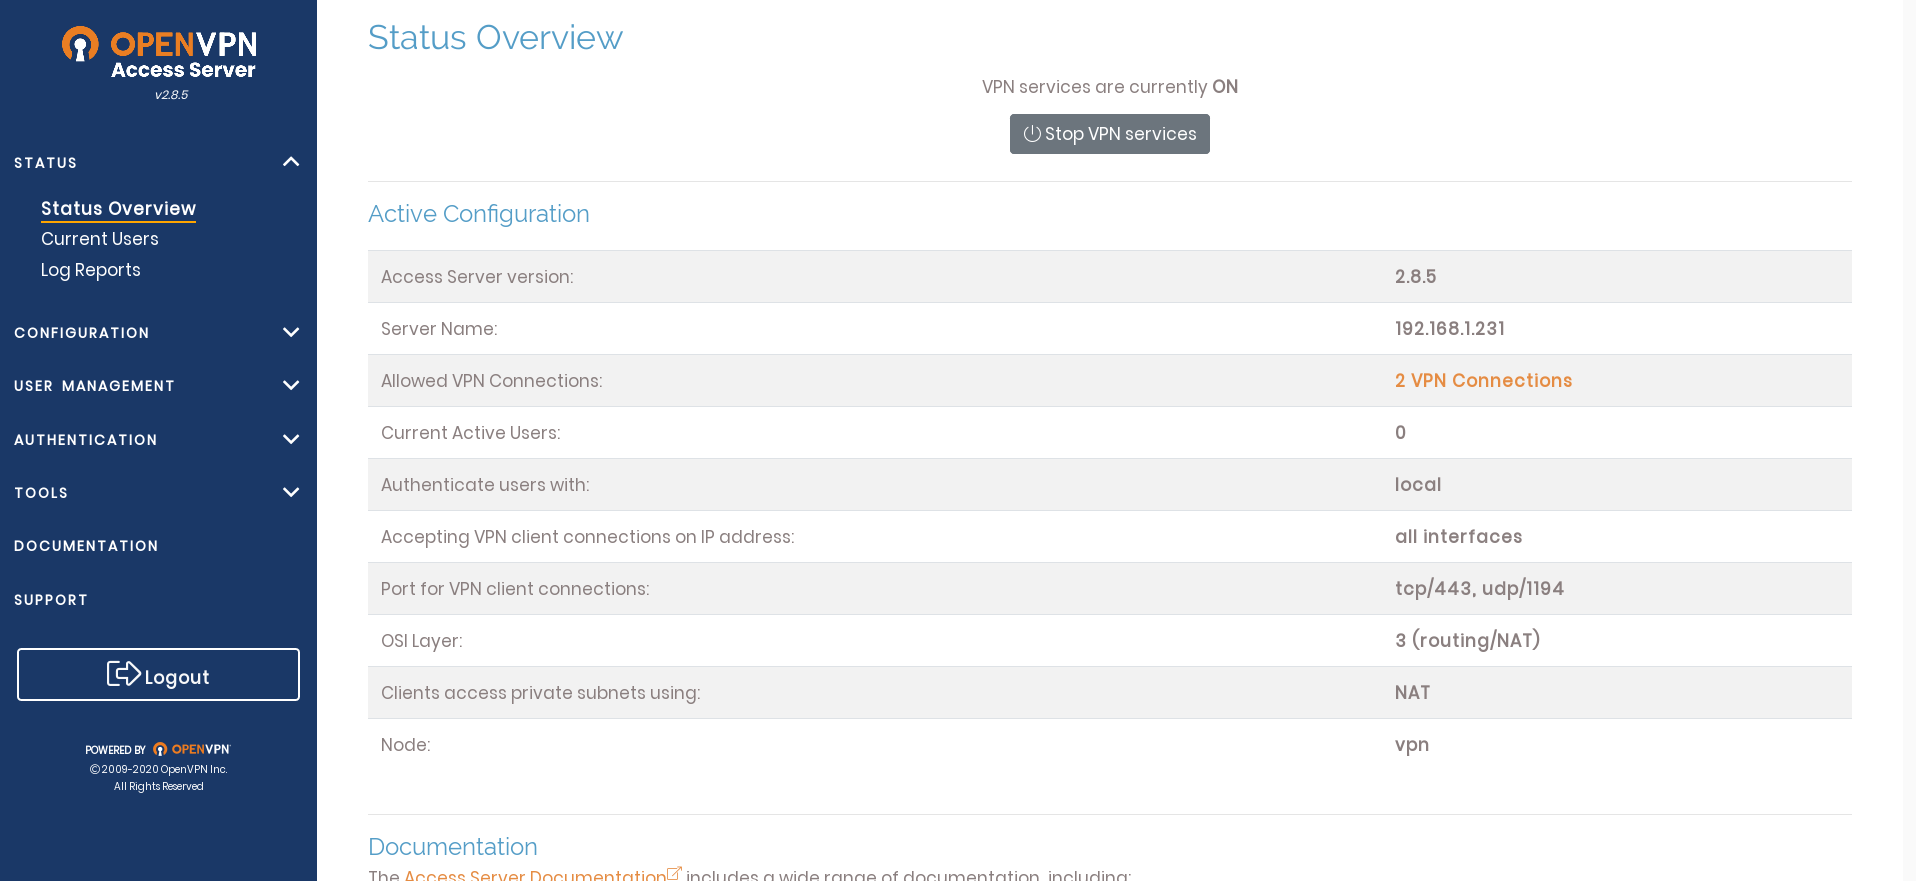Expand the CONFIGURATION section chevron

pyautogui.click(x=291, y=332)
